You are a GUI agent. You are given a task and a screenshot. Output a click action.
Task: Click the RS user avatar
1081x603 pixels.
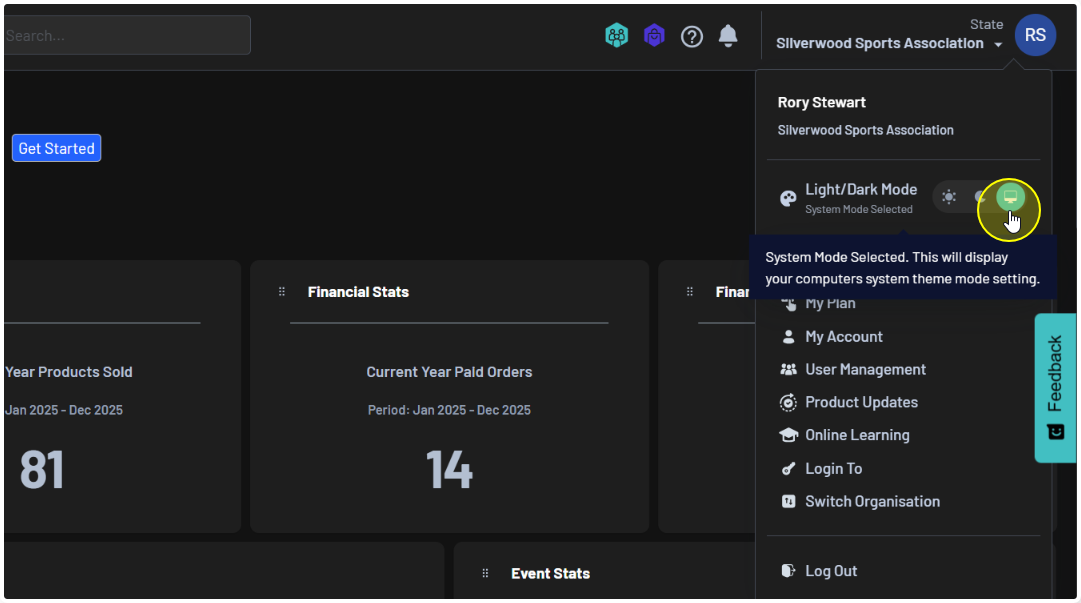(1035, 36)
